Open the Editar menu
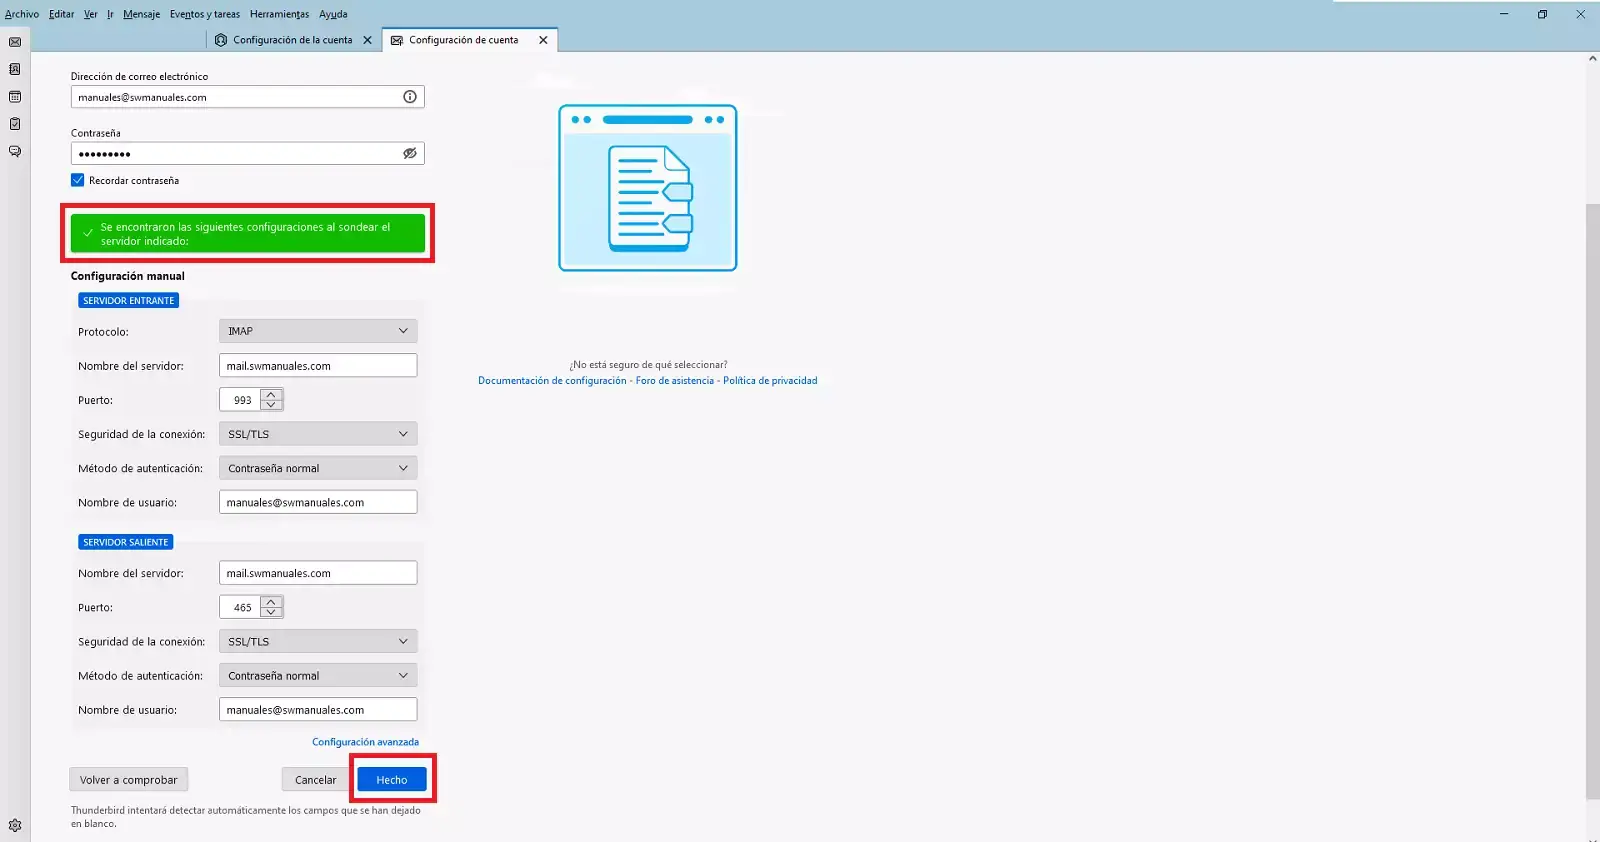Image resolution: width=1600 pixels, height=842 pixels. [x=62, y=14]
